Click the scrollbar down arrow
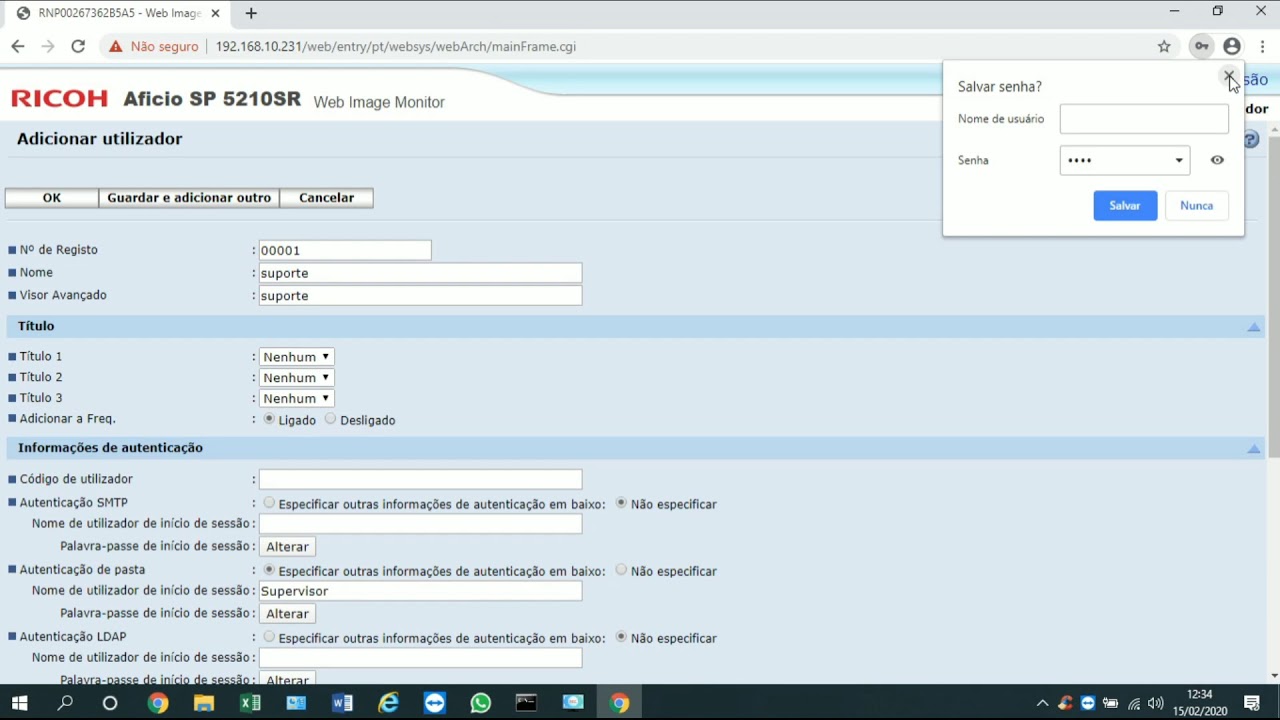 tap(1273, 676)
